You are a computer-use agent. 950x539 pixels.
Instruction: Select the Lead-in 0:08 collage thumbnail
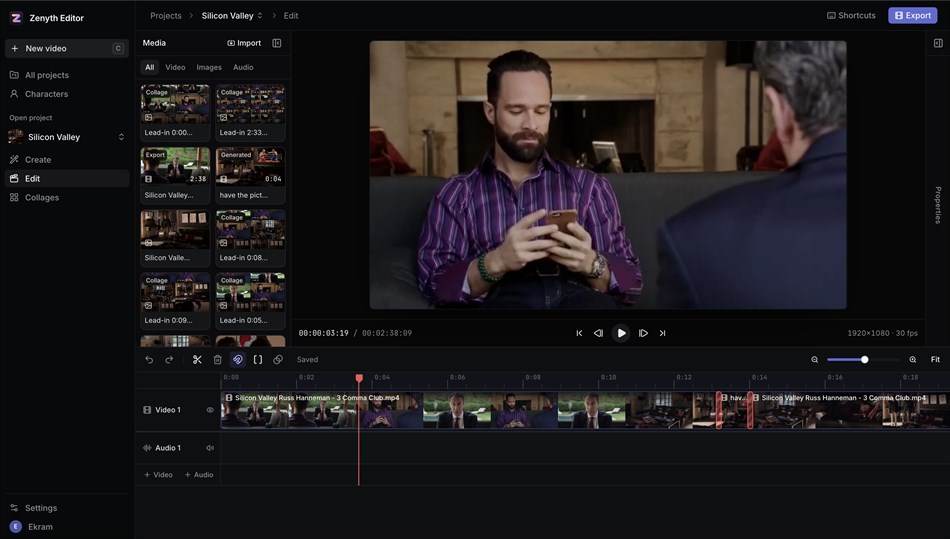tap(250, 238)
